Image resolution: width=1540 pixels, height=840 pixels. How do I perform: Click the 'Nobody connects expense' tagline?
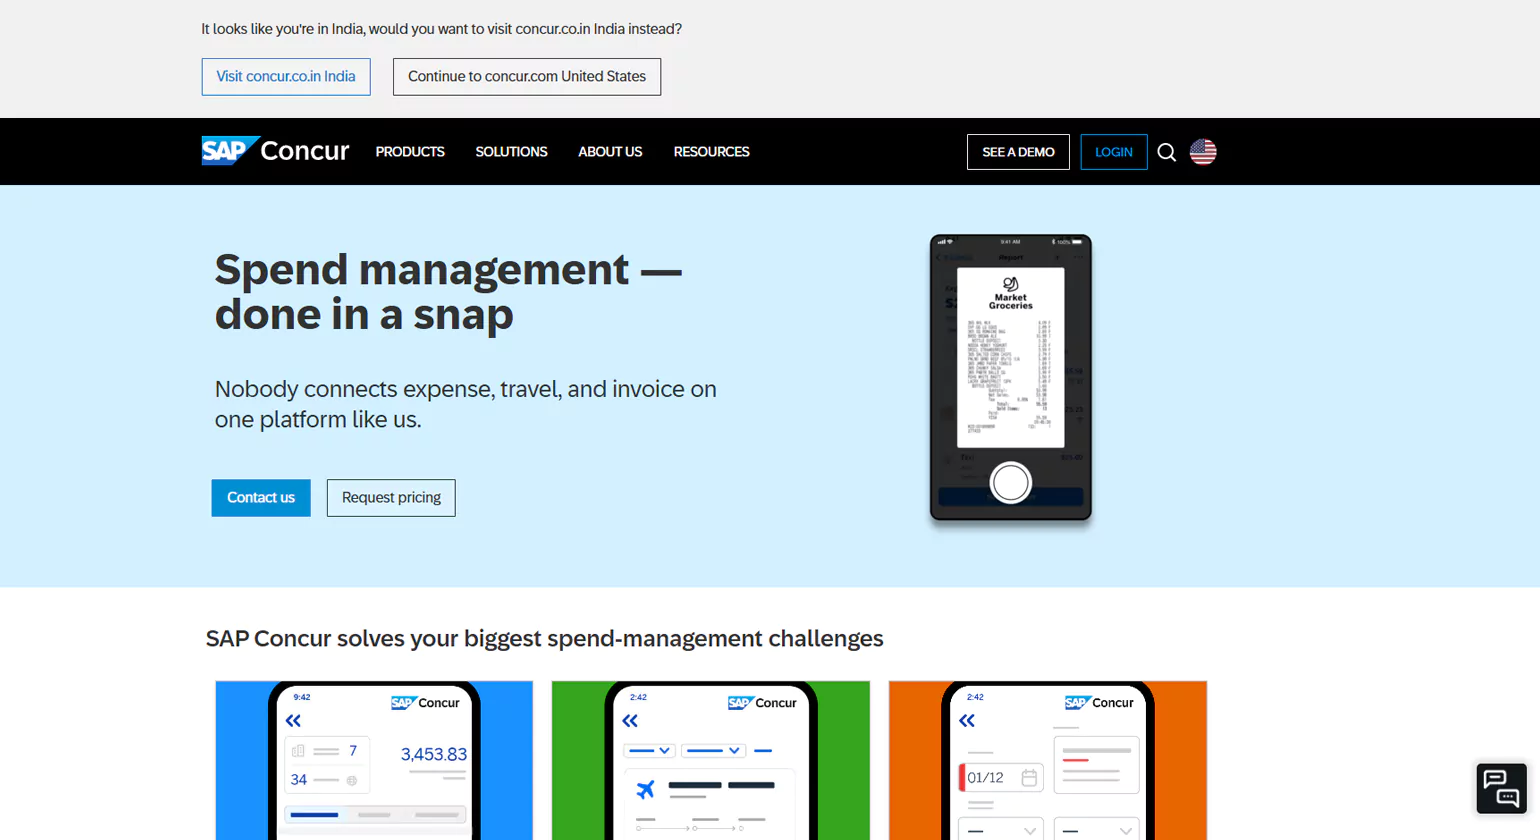pyautogui.click(x=466, y=404)
